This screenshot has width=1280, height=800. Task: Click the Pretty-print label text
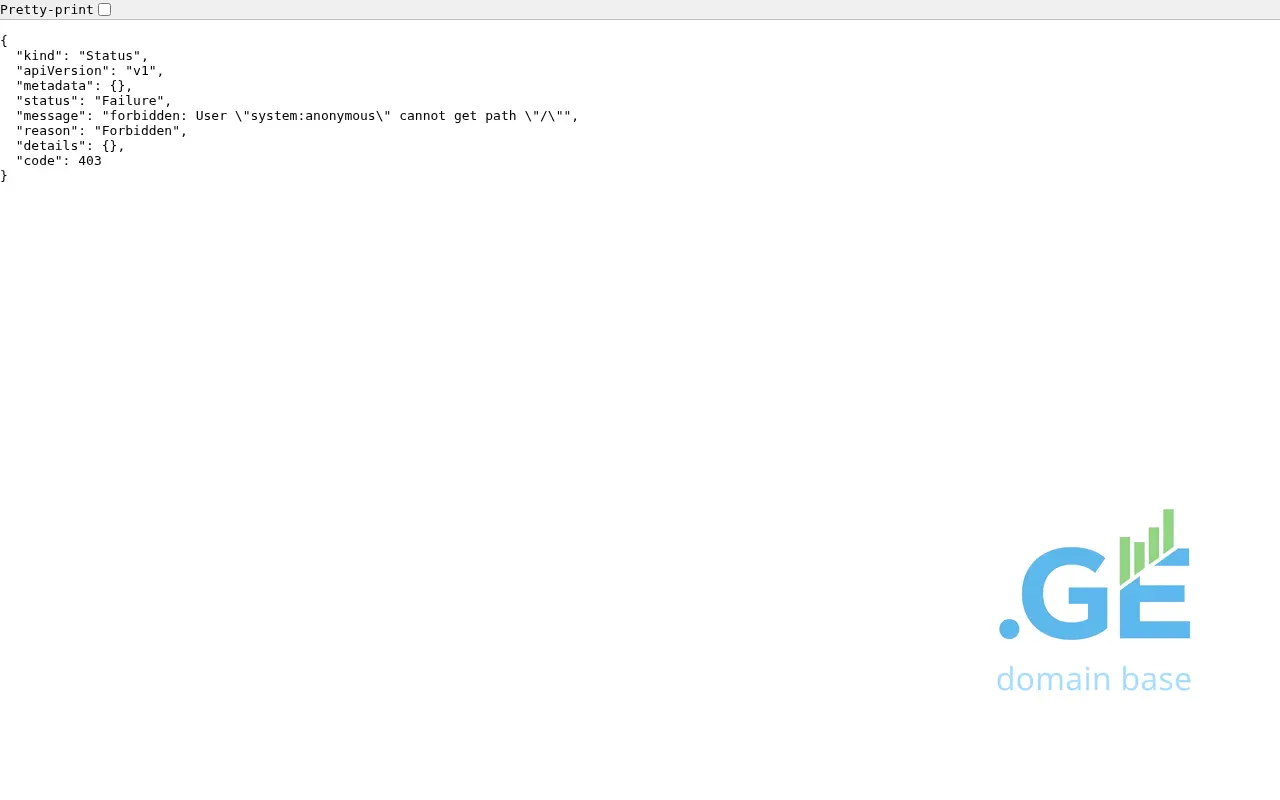click(47, 10)
